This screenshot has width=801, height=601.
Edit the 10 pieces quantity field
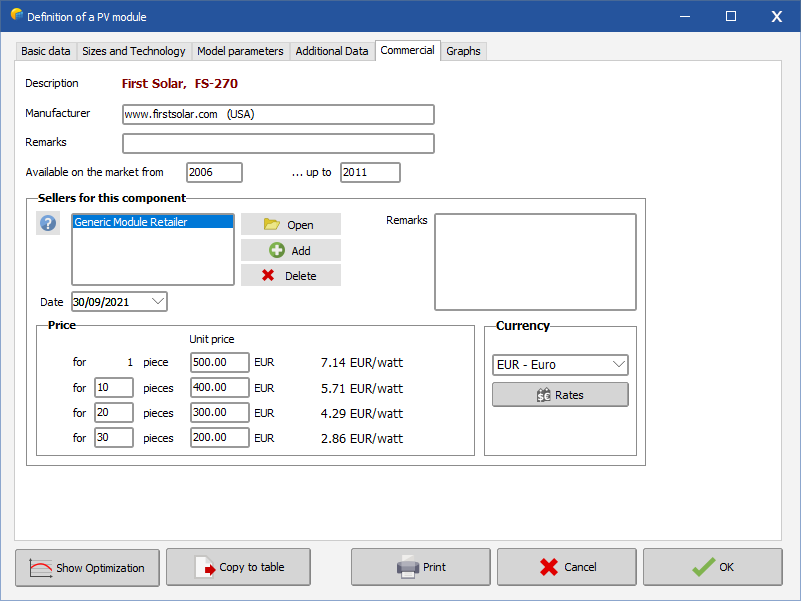tap(114, 387)
